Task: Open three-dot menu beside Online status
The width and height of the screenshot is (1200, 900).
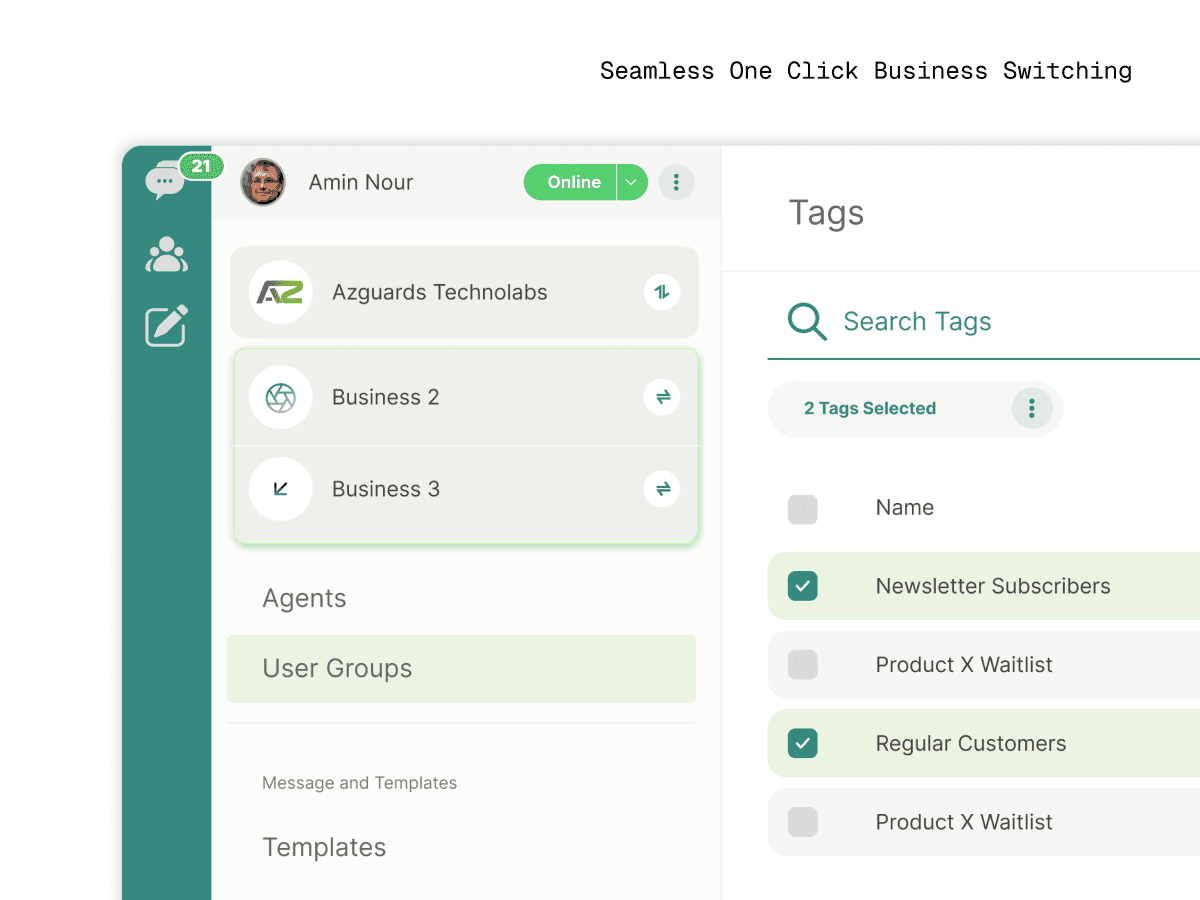Action: click(x=676, y=182)
